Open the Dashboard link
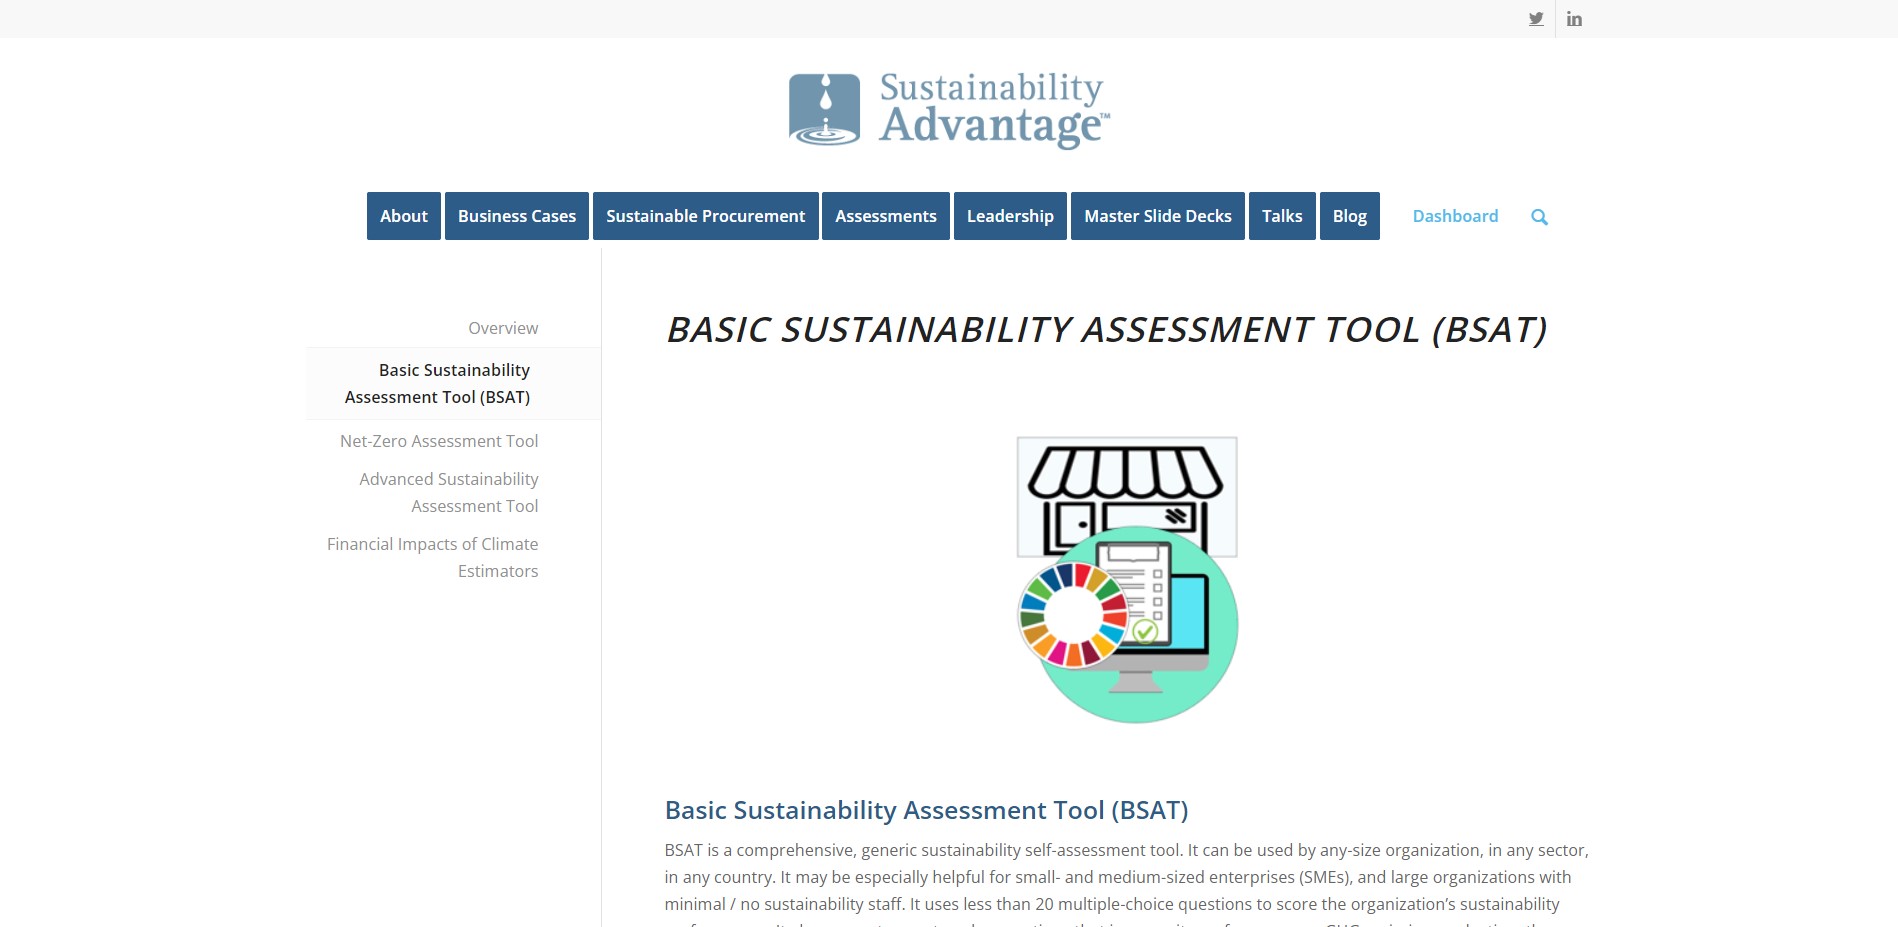 click(1455, 216)
